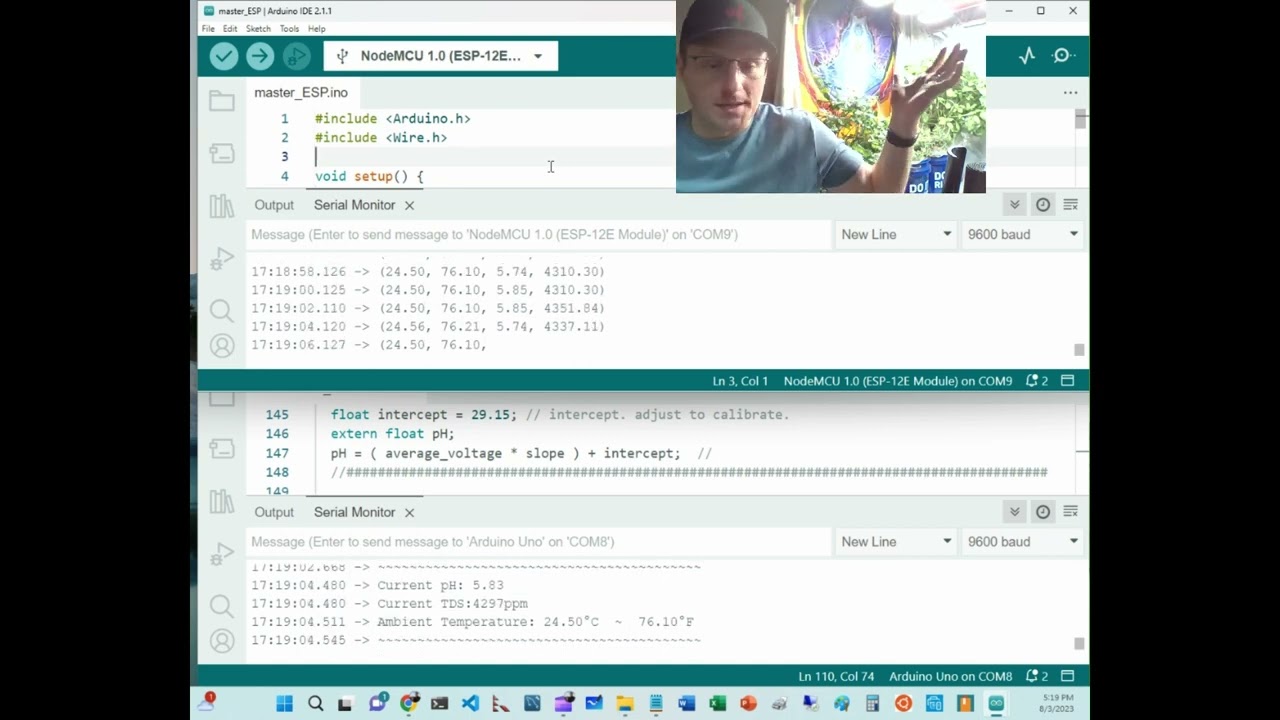Open the account icon in Arduino Uno window sidebar
Viewport: 1280px width, 720px height.
(x=222, y=640)
